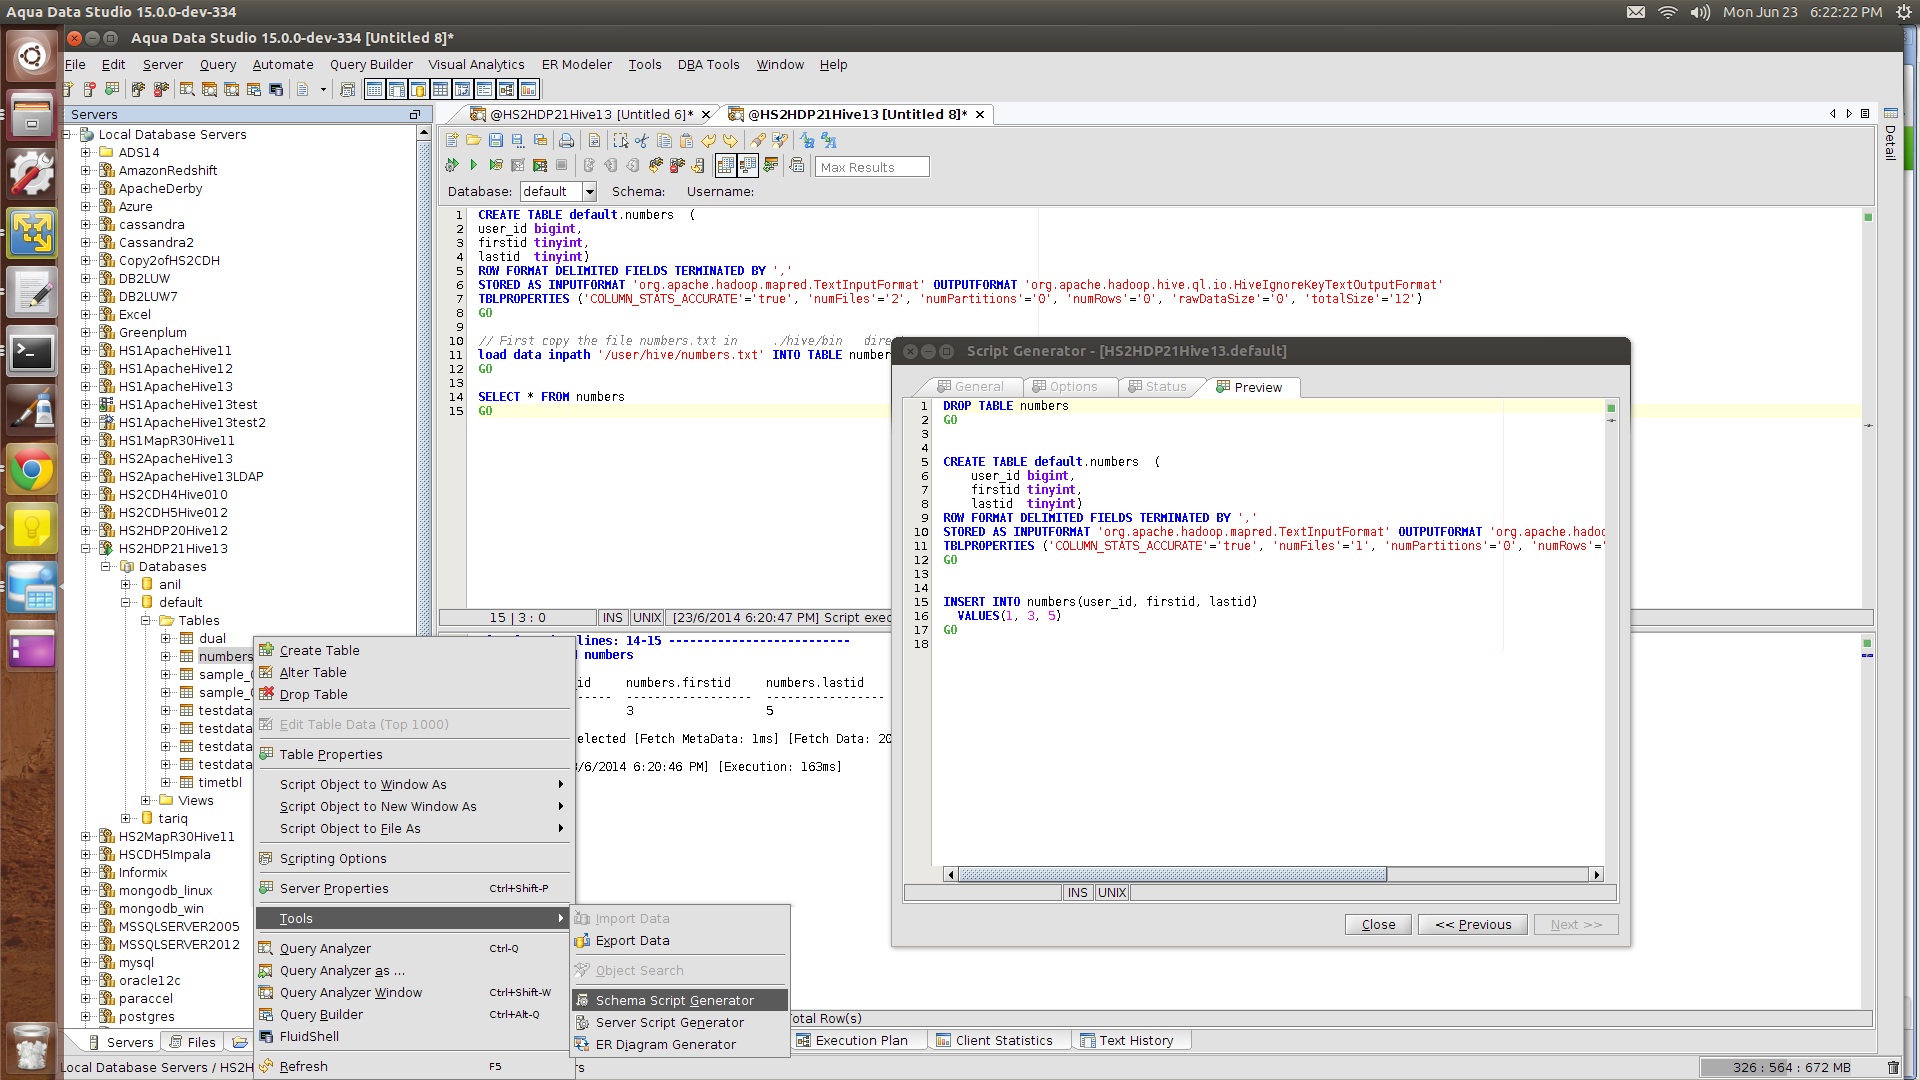Click the Paste clipboard icon
This screenshot has height=1080, width=1920.
click(x=686, y=141)
